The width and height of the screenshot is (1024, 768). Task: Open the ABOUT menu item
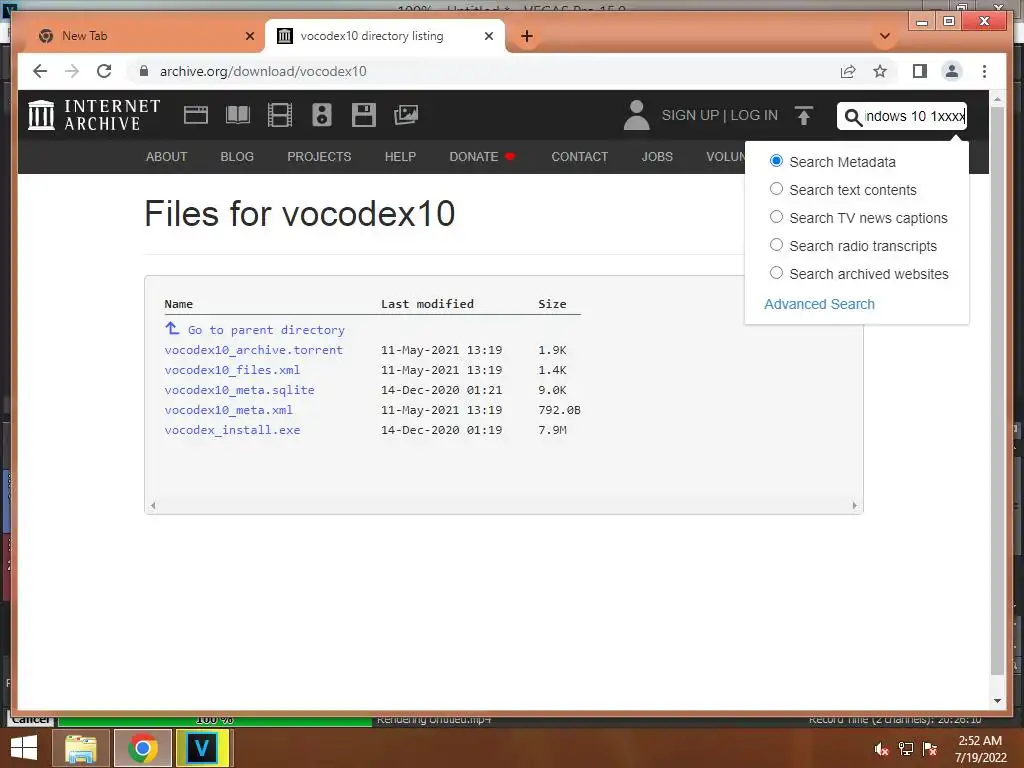point(166,157)
